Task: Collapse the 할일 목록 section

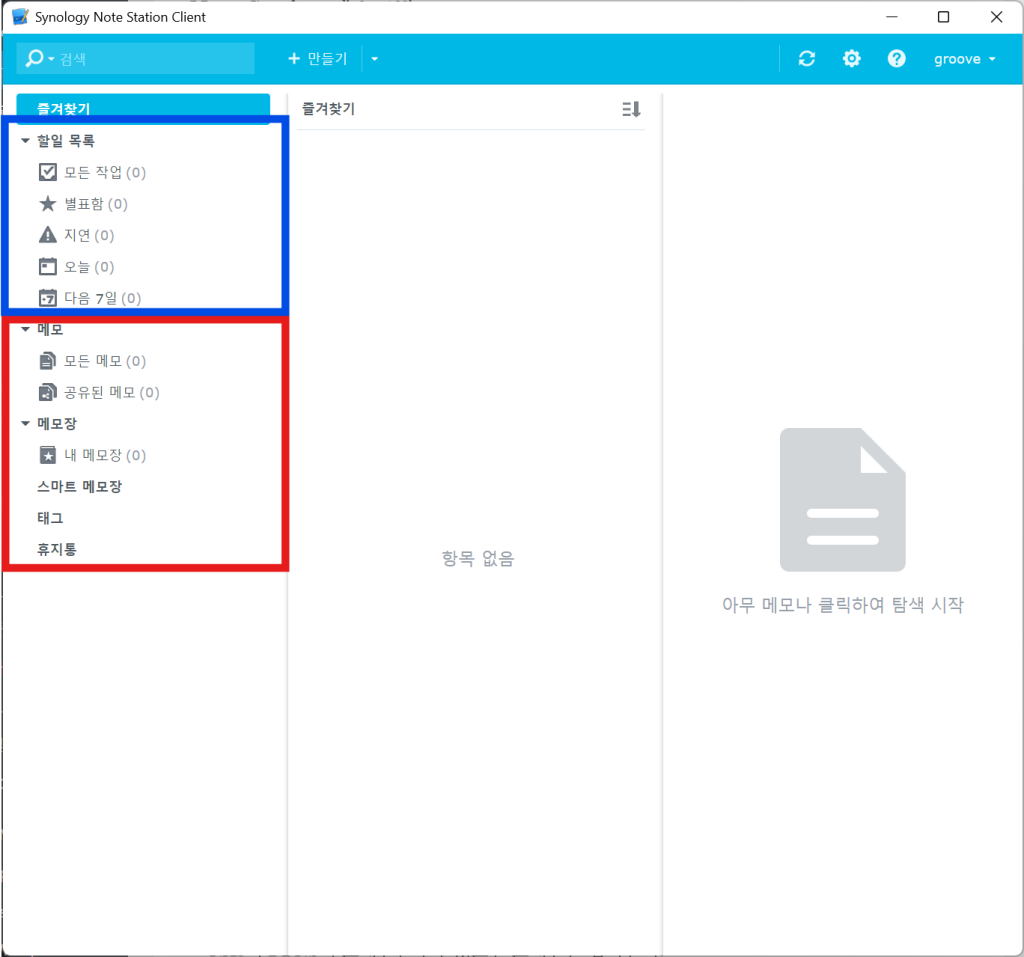Action: [25, 140]
